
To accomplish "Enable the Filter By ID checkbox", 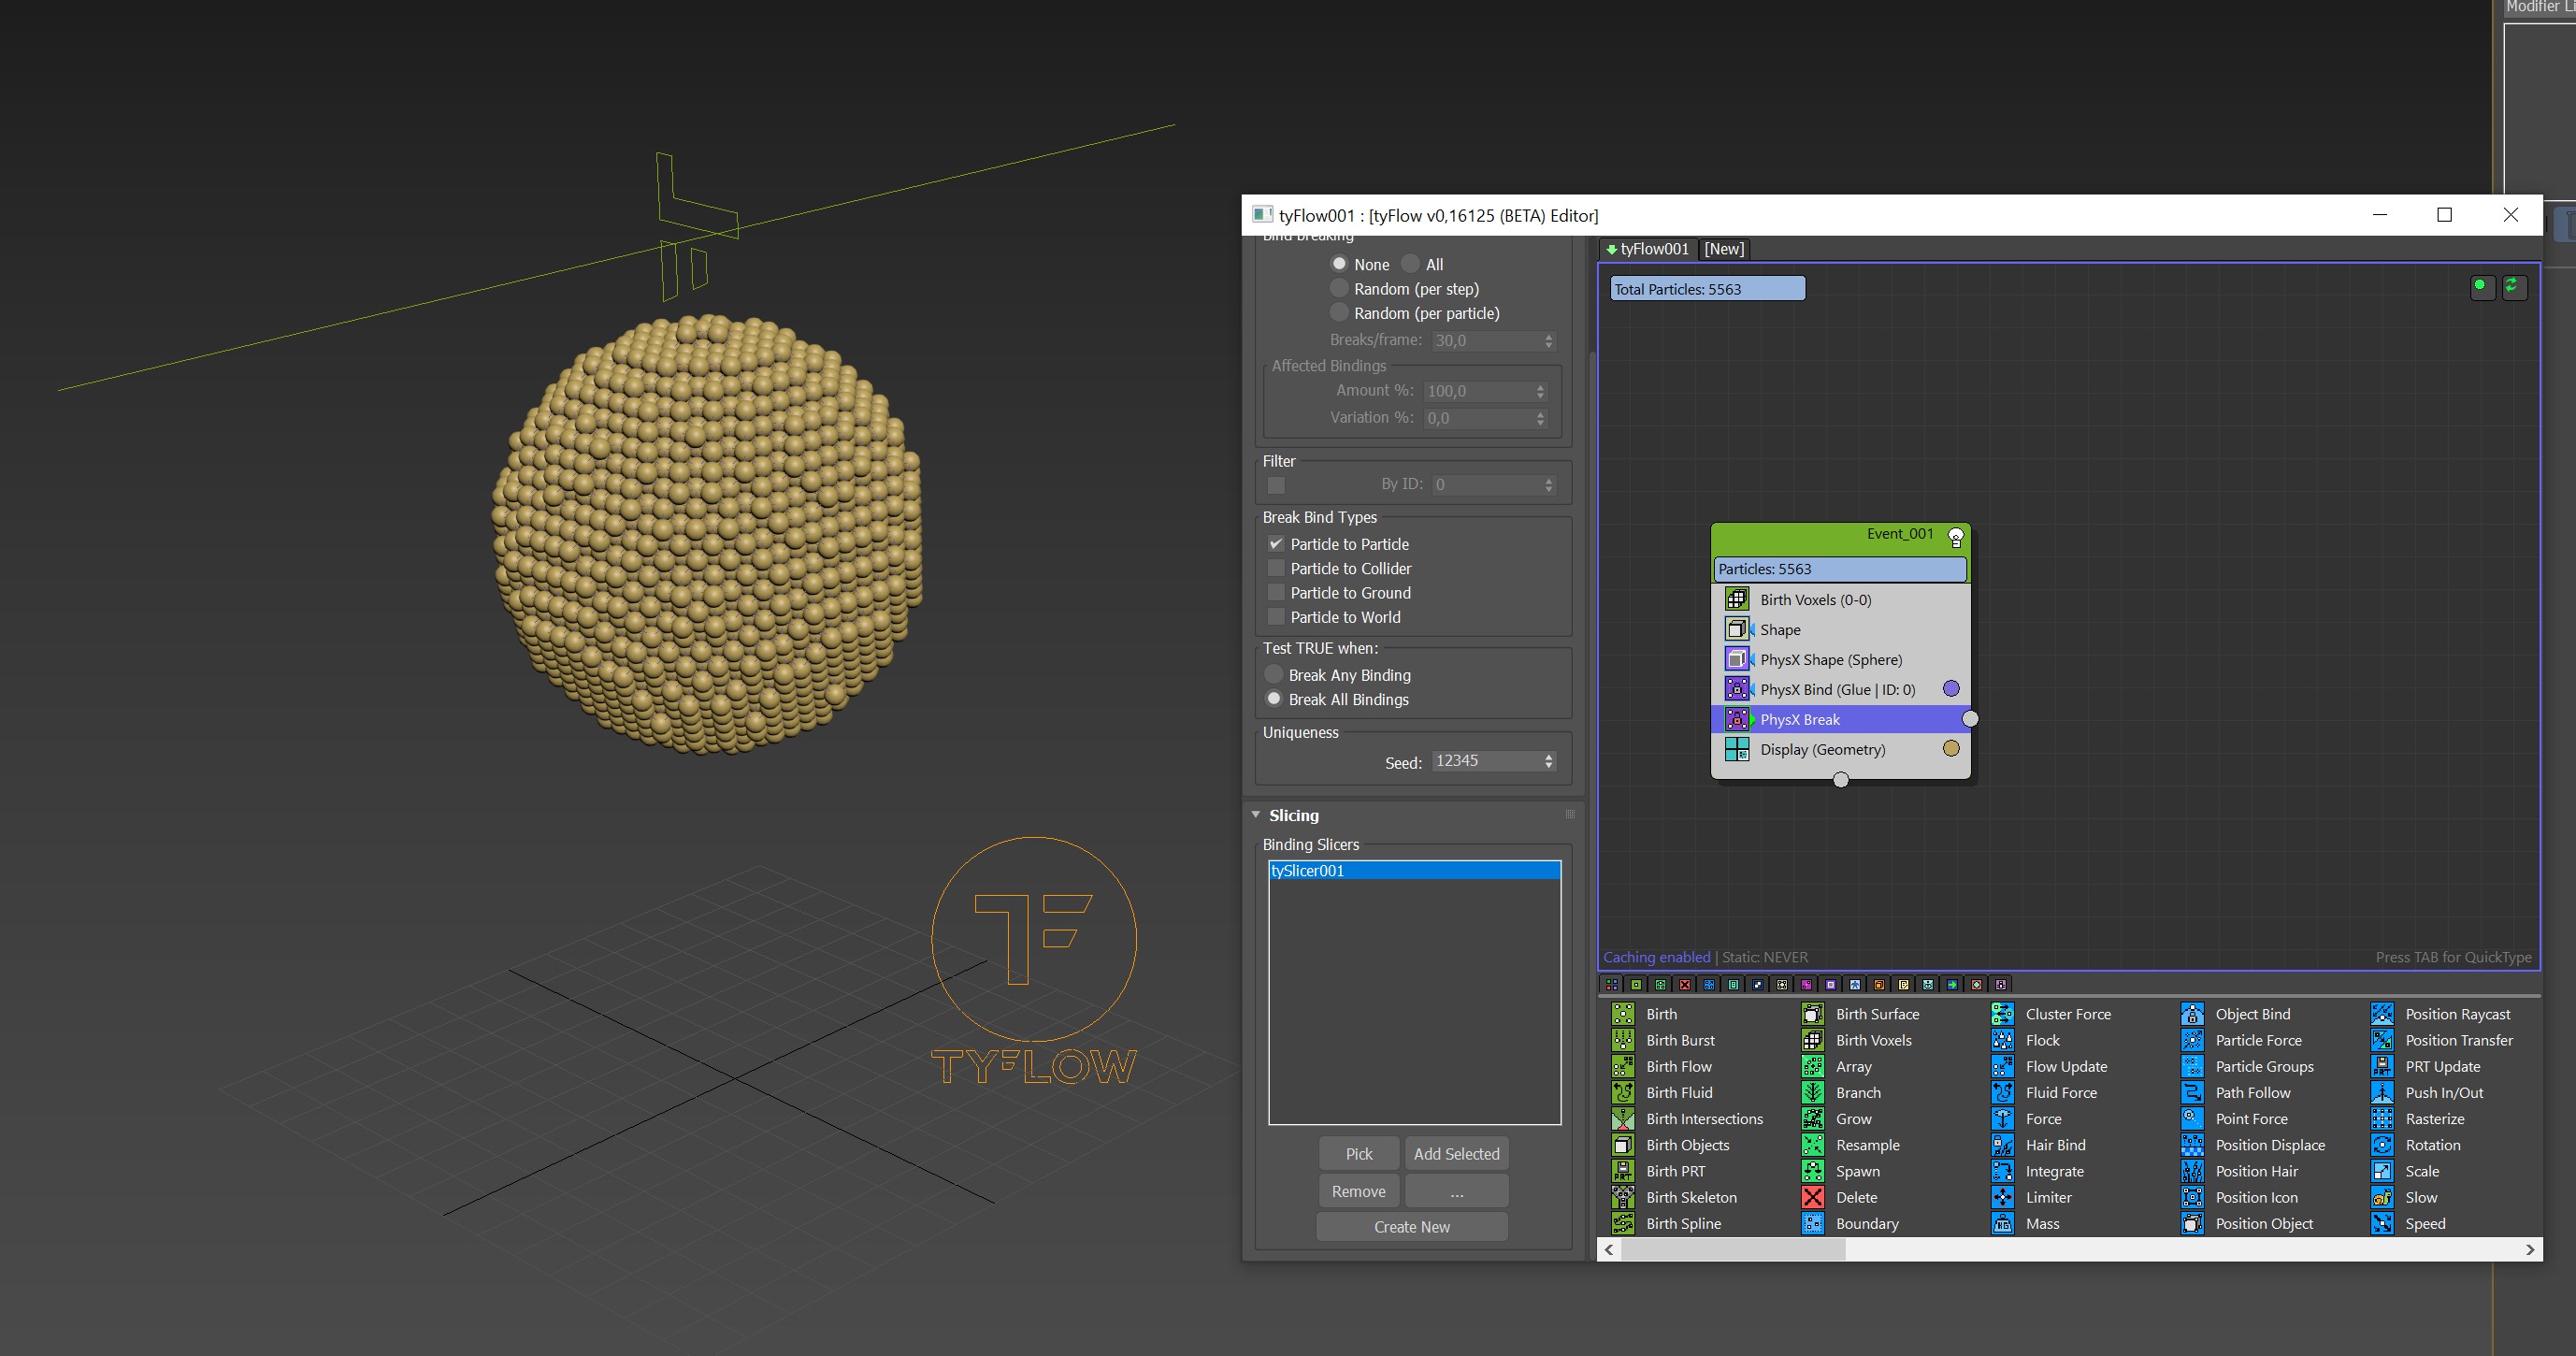I will [1276, 485].
